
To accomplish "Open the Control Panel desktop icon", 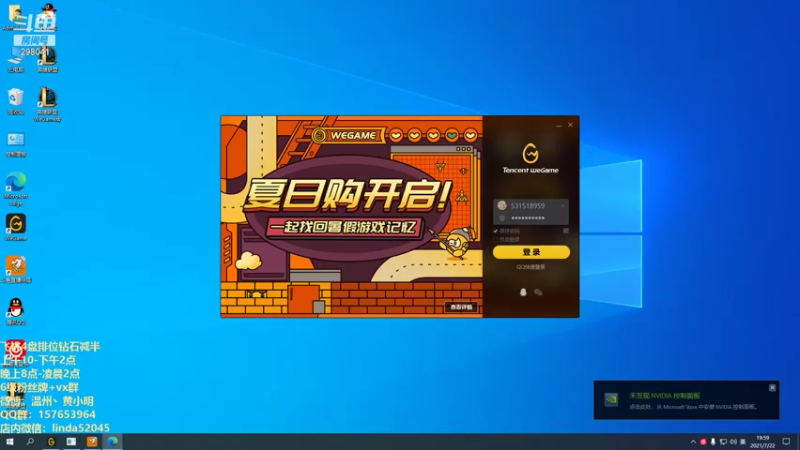I will [16, 144].
